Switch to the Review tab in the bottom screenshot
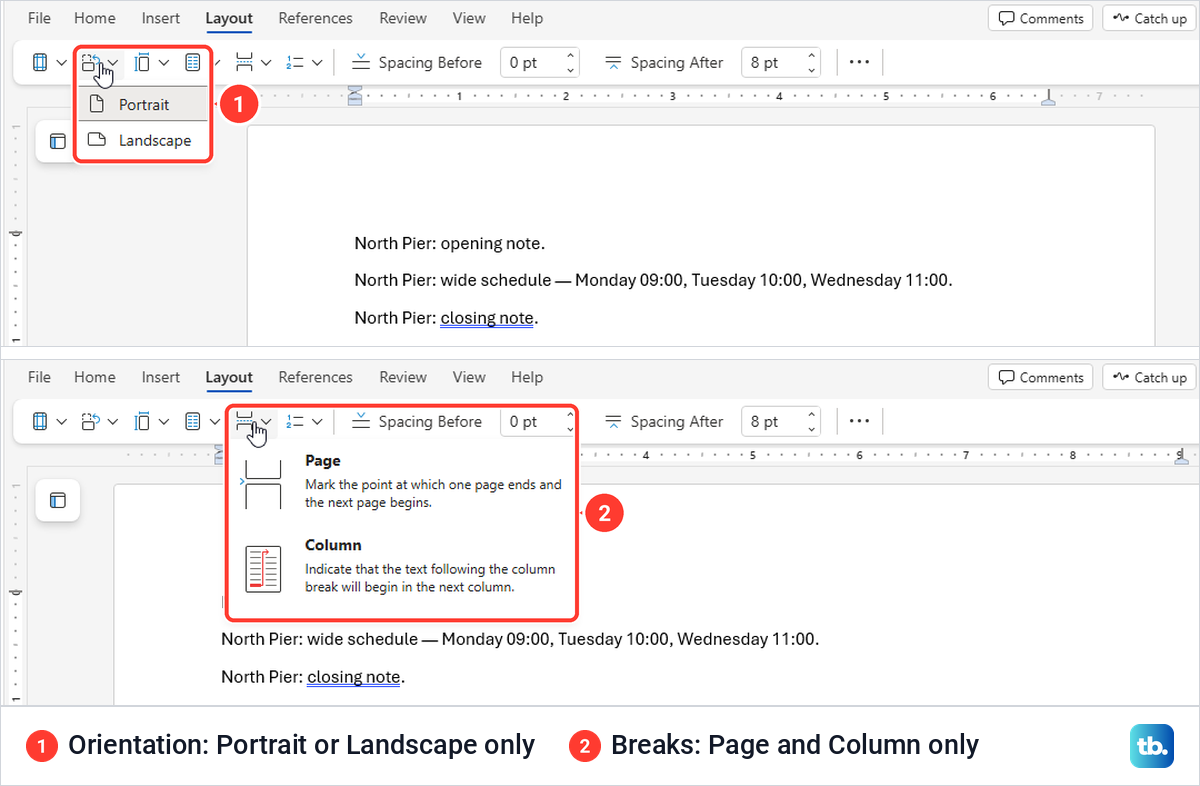 [x=403, y=377]
